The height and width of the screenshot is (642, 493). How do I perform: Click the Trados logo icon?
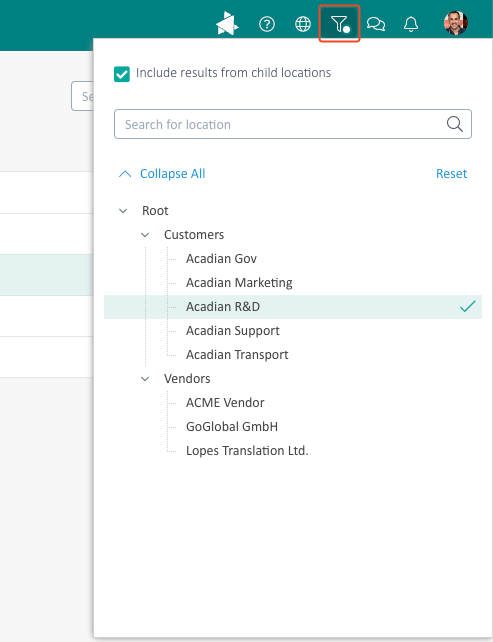(x=227, y=23)
